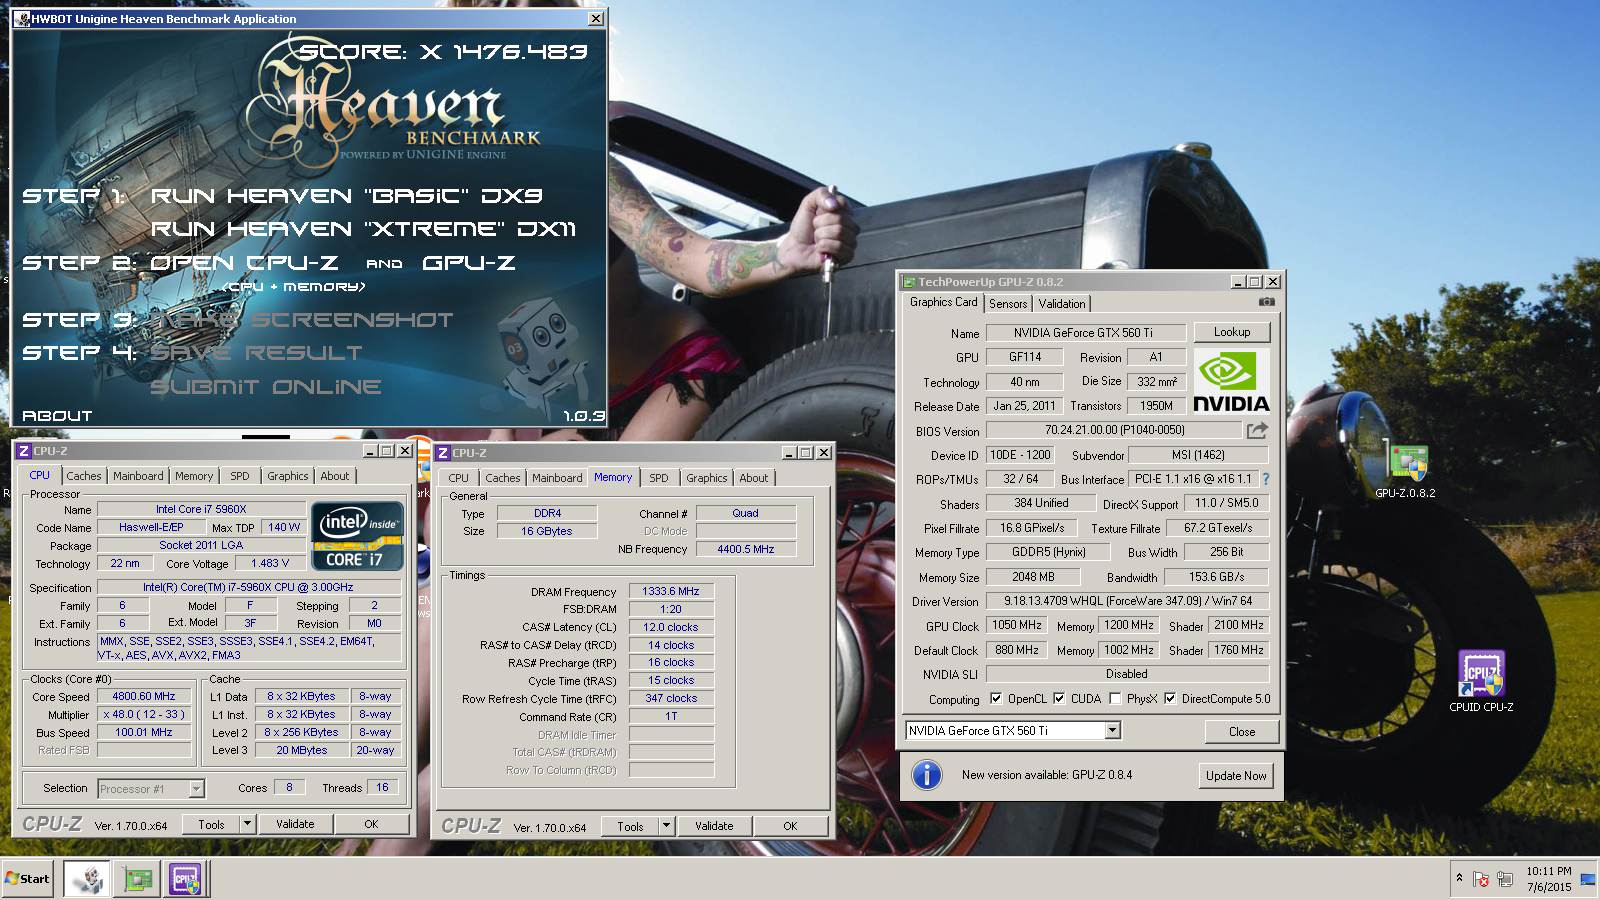Click ABOUT in Heaven benchmark window
Viewport: 1600px width, 900px height.
click(57, 415)
